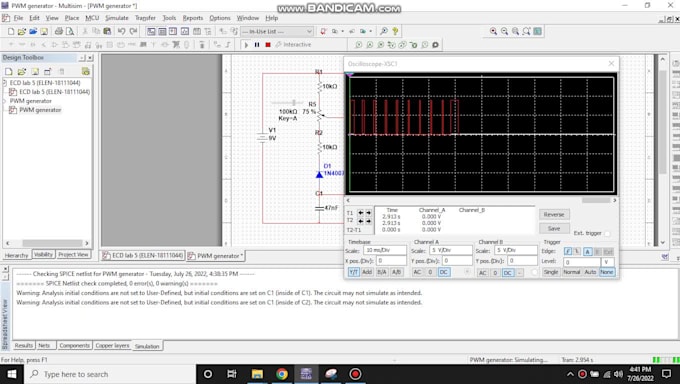Click Channel A Scale 5 V/Div field
This screenshot has width=680, height=384.
[451, 250]
